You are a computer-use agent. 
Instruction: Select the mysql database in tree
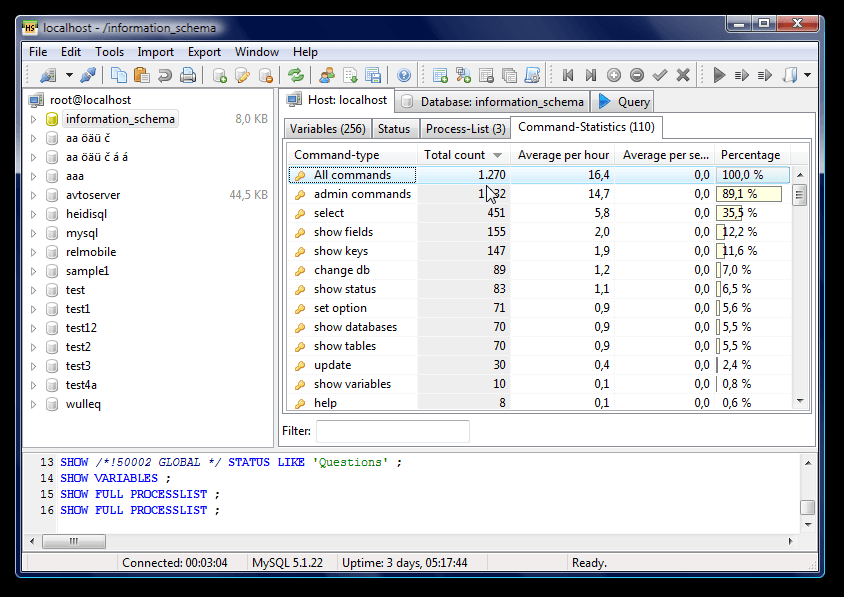(x=82, y=233)
